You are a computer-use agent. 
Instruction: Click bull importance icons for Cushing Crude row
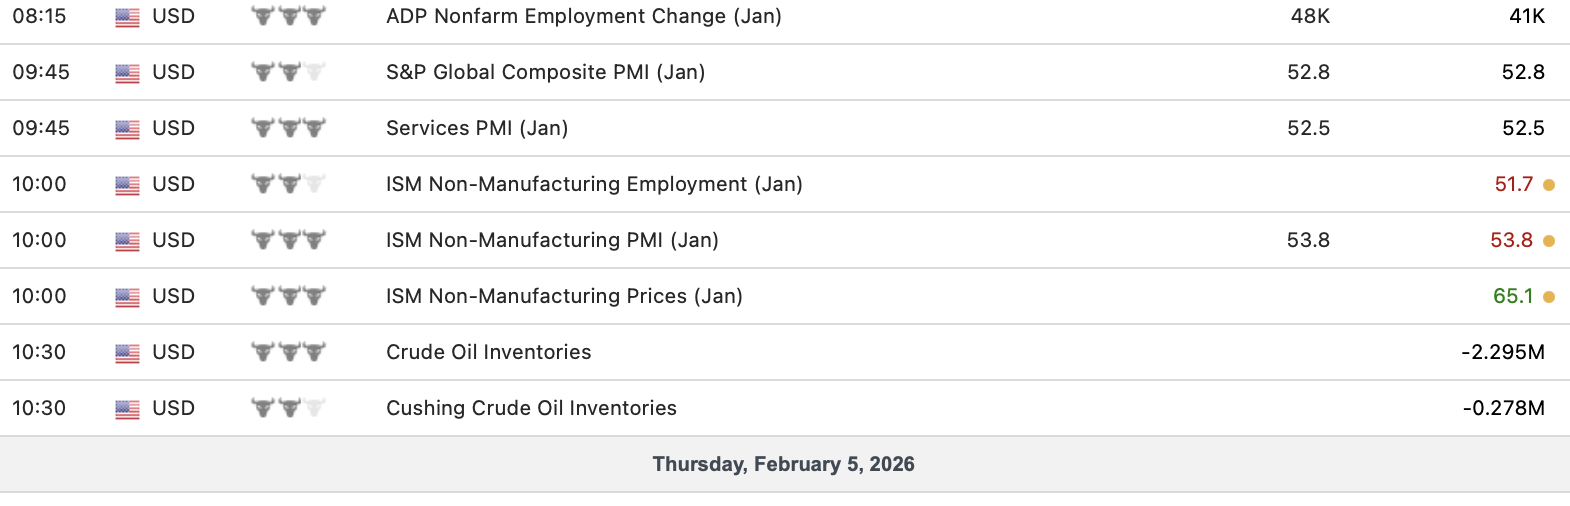288,409
